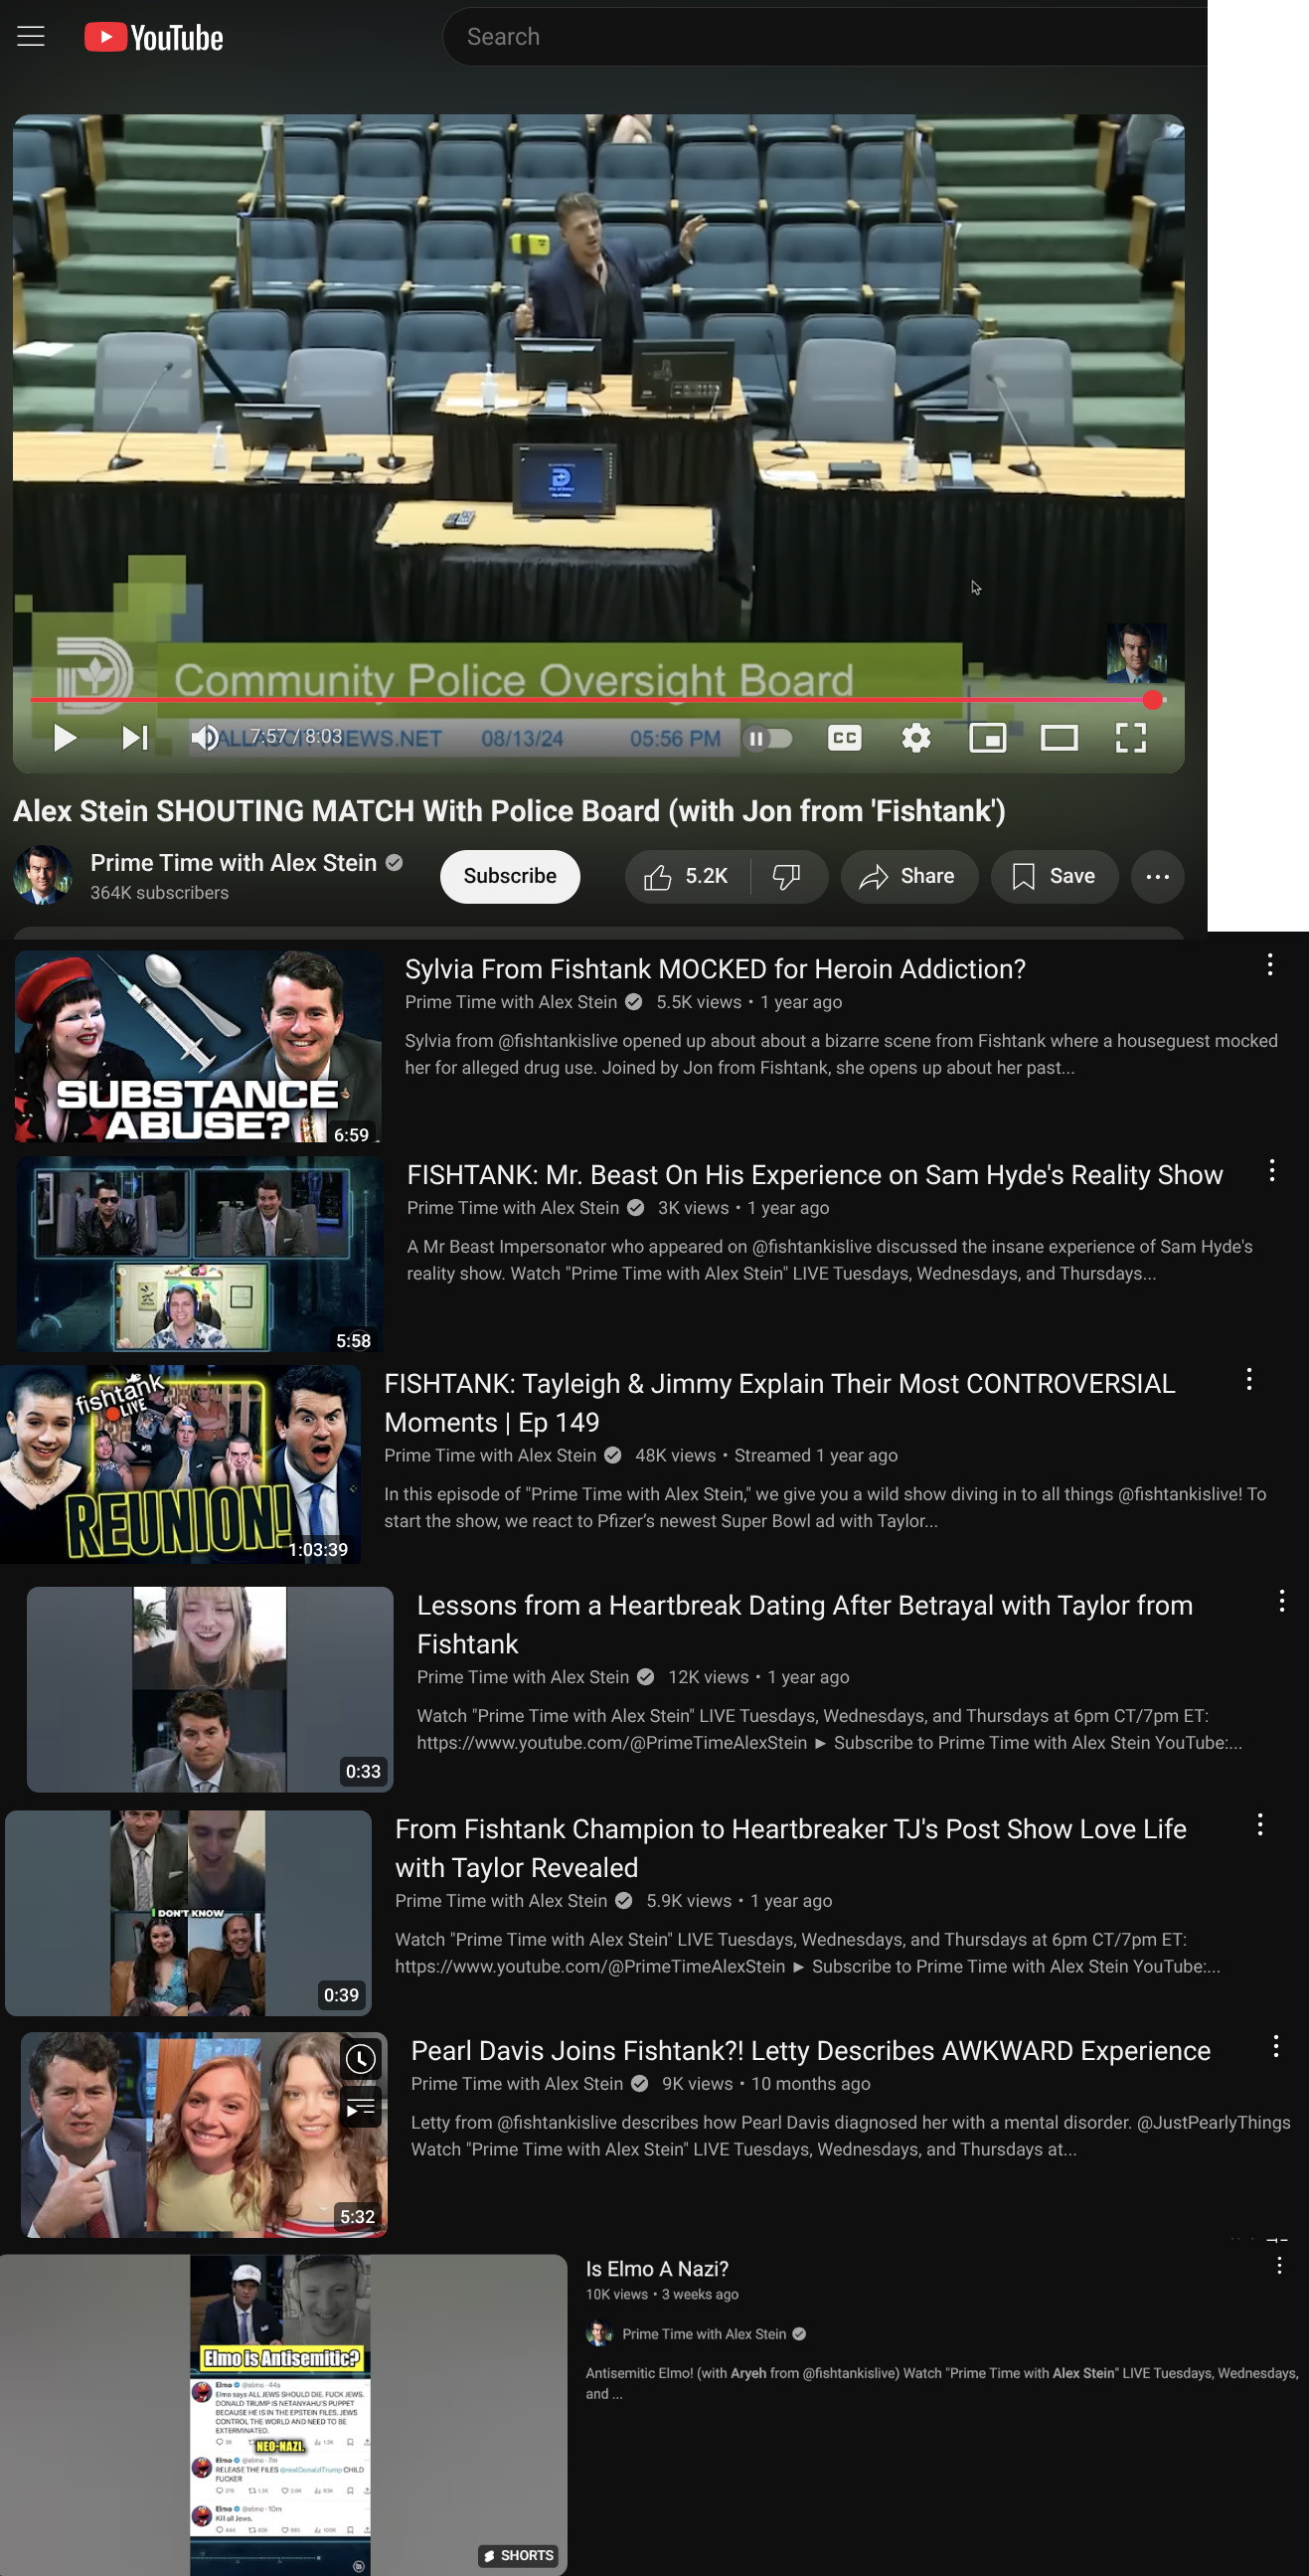Like the video with 5.2K thumbs up
The width and height of the screenshot is (1309, 2576).
tap(688, 877)
